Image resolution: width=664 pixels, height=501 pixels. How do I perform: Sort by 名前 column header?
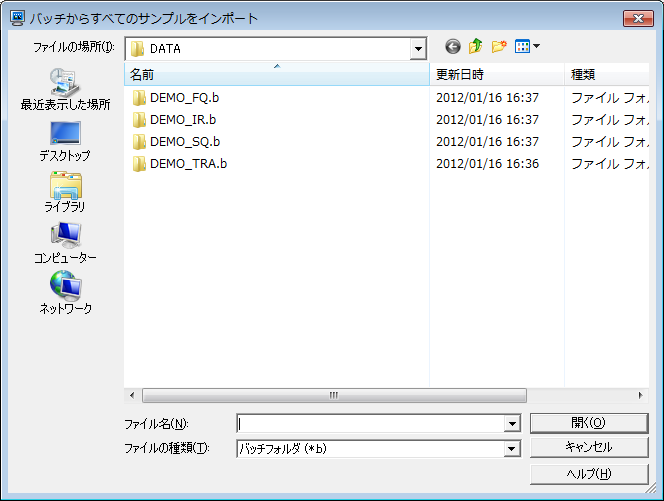[x=277, y=75]
